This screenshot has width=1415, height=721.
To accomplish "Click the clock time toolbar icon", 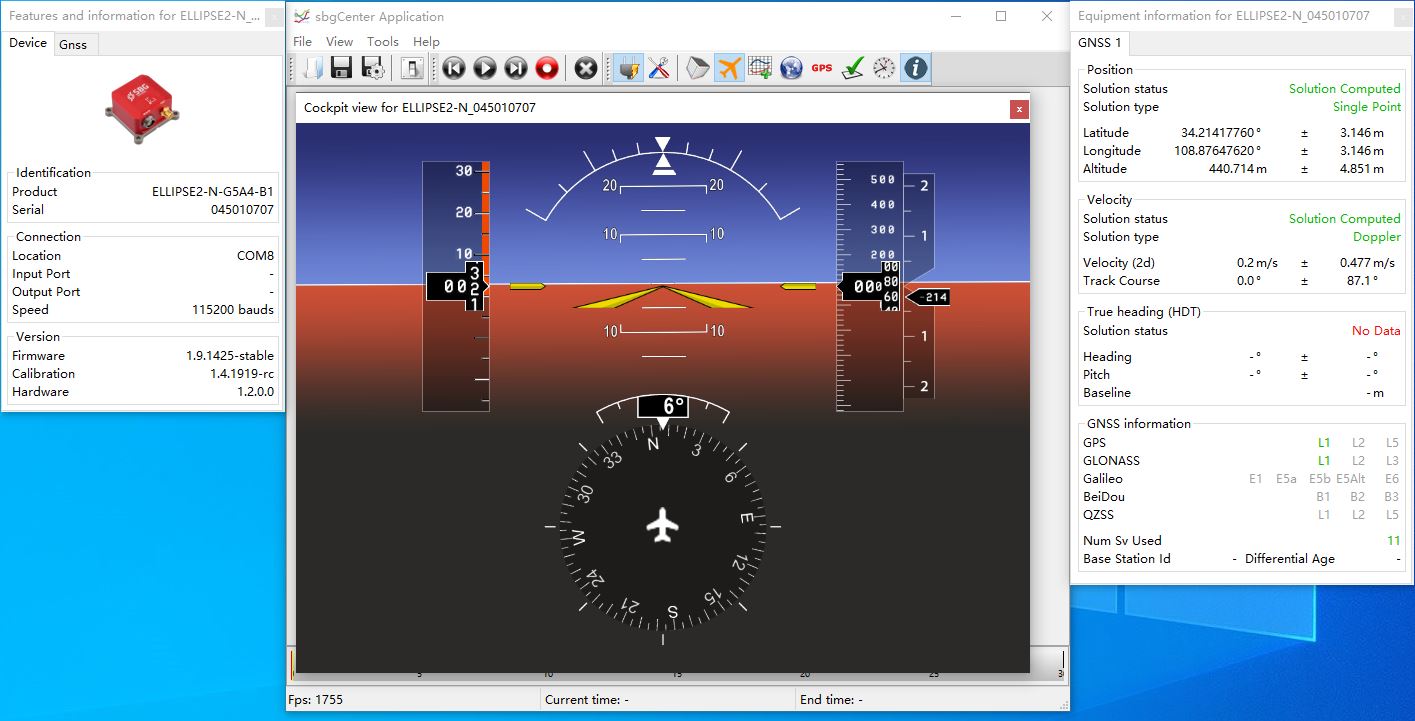I will coord(884,68).
